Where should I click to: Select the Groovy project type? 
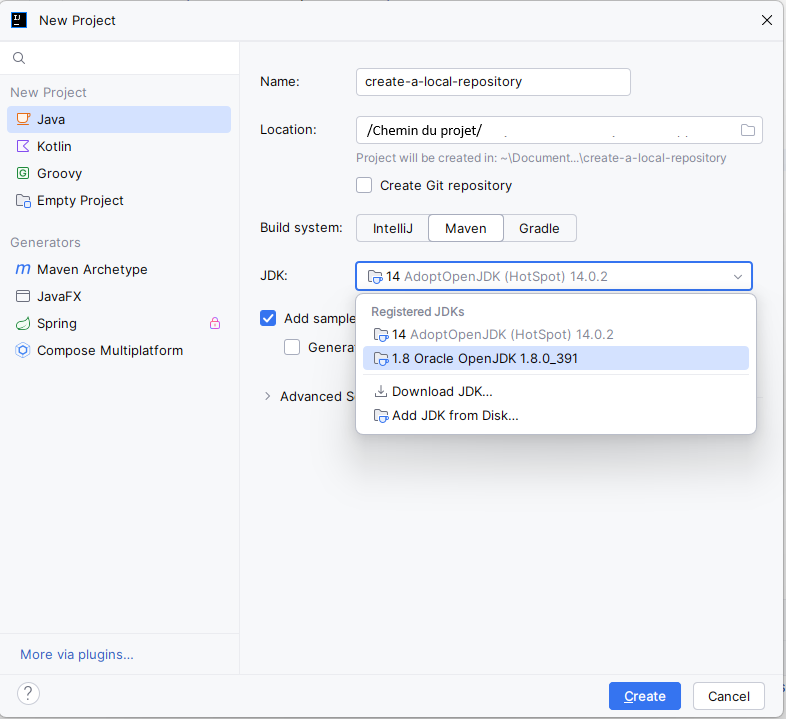point(119,173)
